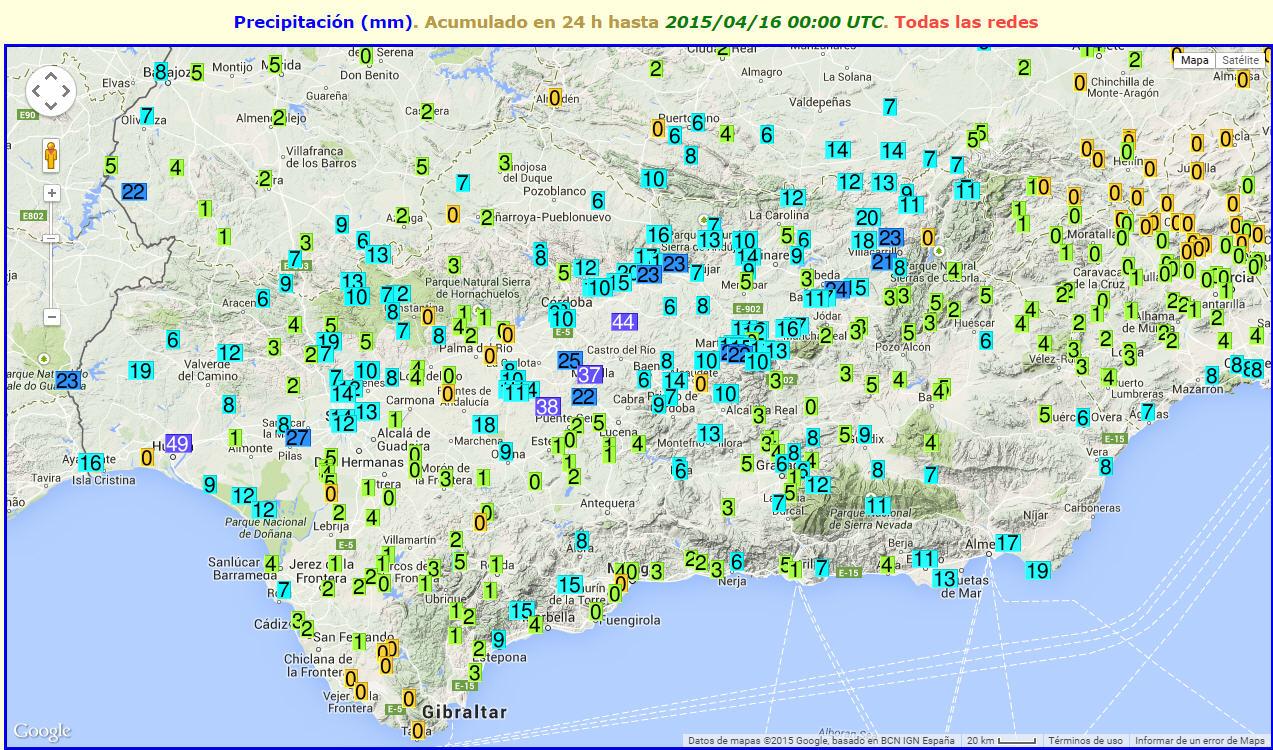Select the 6 mm marker next to Aracena
This screenshot has height=750, width=1273.
pos(262,298)
